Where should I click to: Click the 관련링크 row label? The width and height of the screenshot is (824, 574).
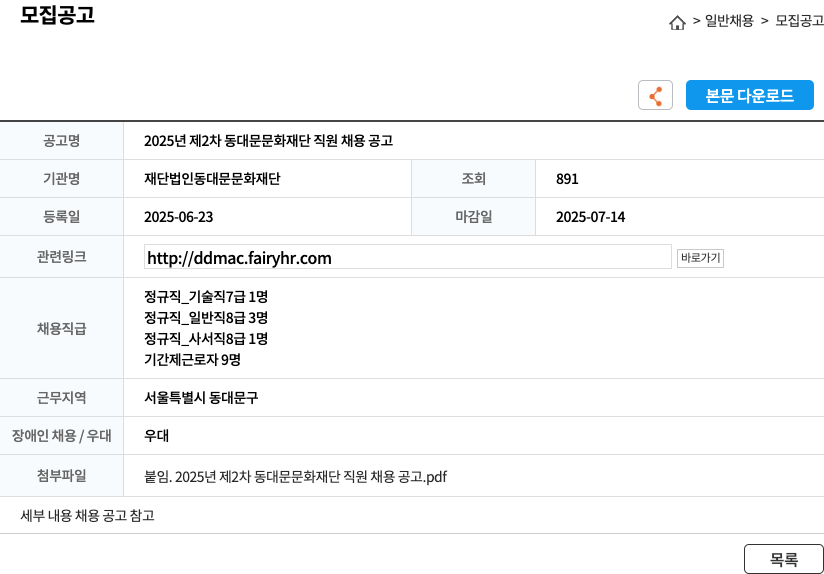61,257
